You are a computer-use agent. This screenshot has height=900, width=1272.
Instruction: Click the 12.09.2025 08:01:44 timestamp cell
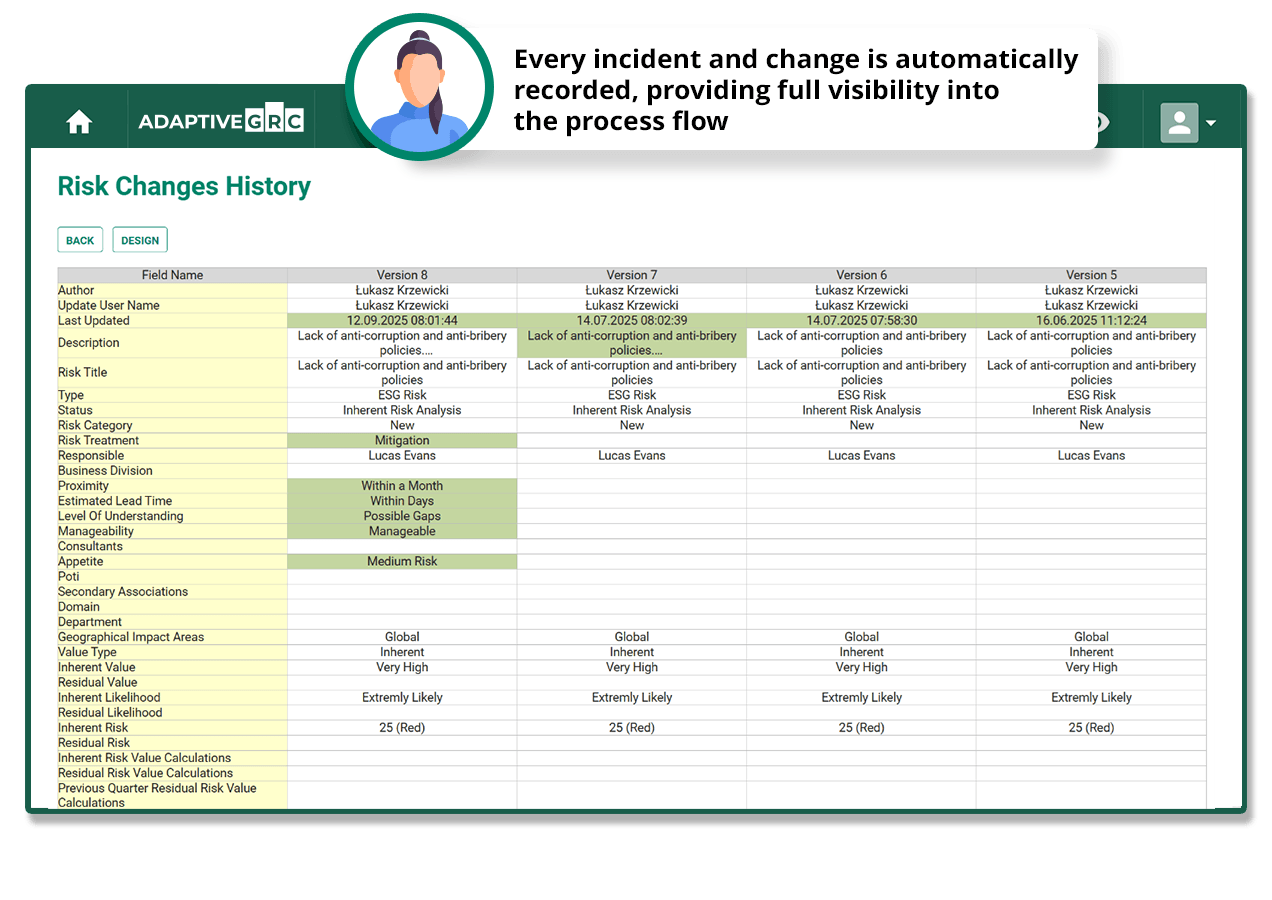402,321
